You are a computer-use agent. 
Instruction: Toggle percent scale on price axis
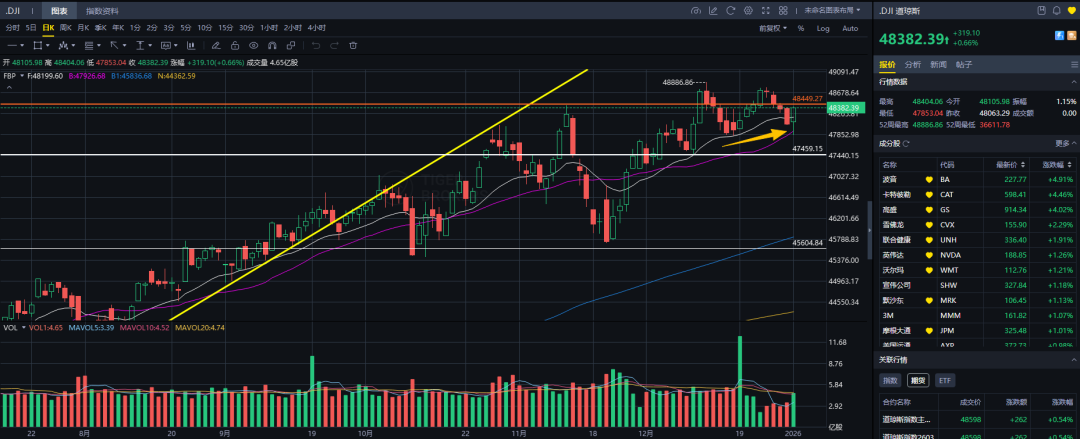click(x=800, y=28)
